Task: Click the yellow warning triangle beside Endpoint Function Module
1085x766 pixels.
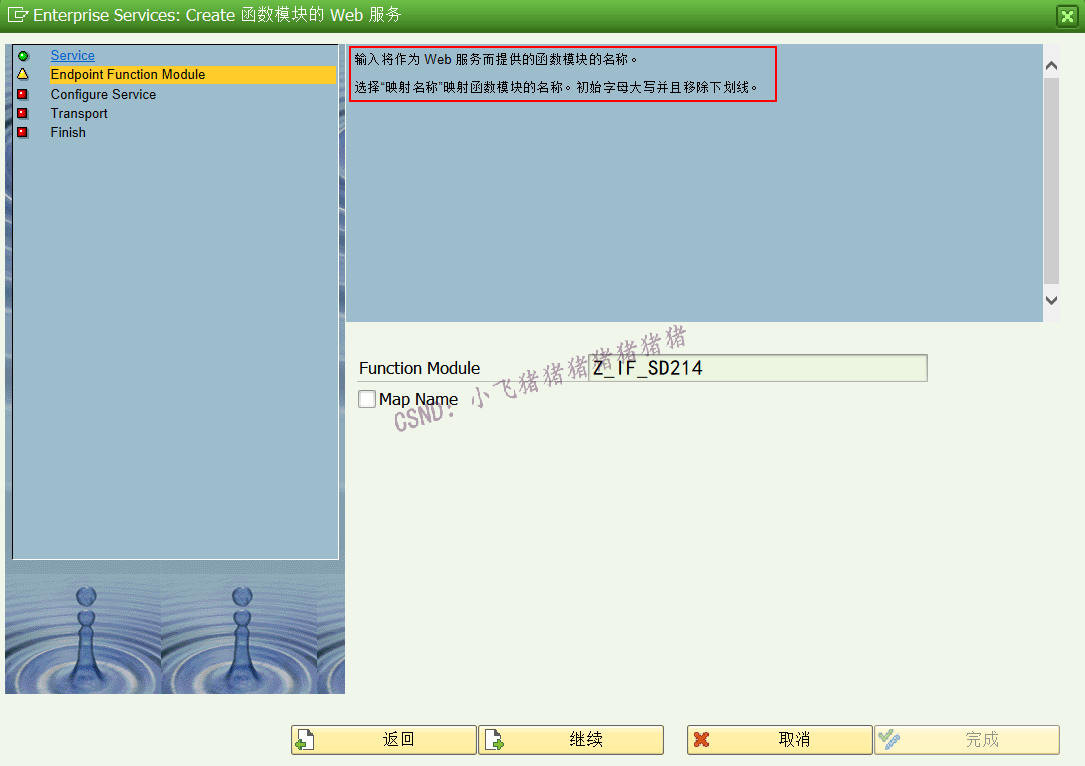Action: point(24,74)
